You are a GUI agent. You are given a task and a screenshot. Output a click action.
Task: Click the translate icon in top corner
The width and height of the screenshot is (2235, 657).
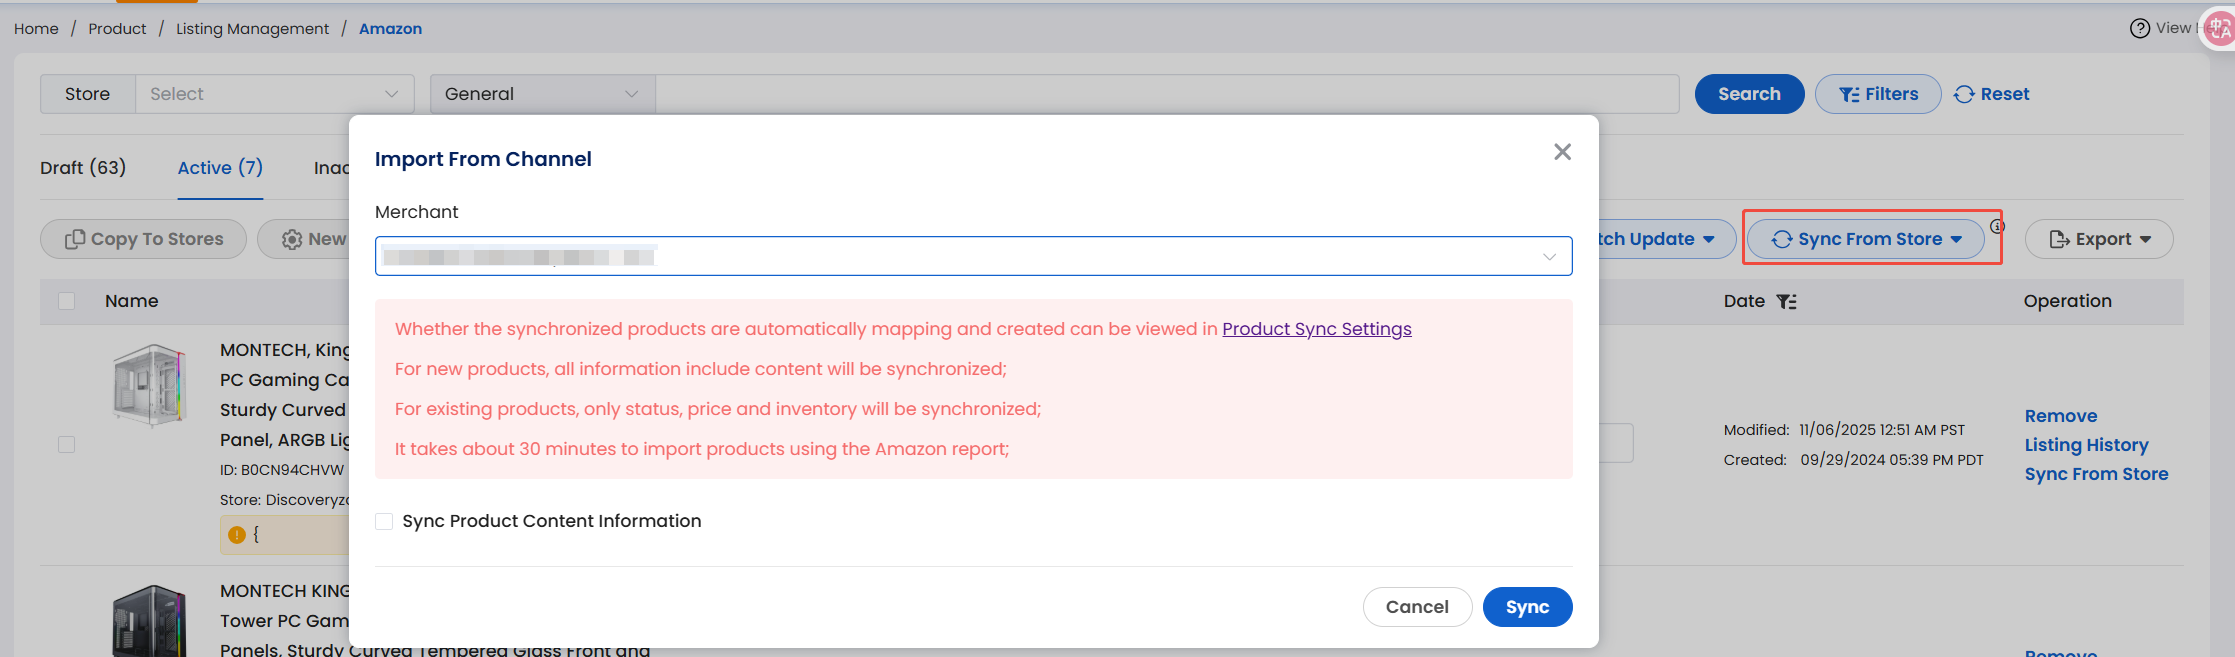2220,28
